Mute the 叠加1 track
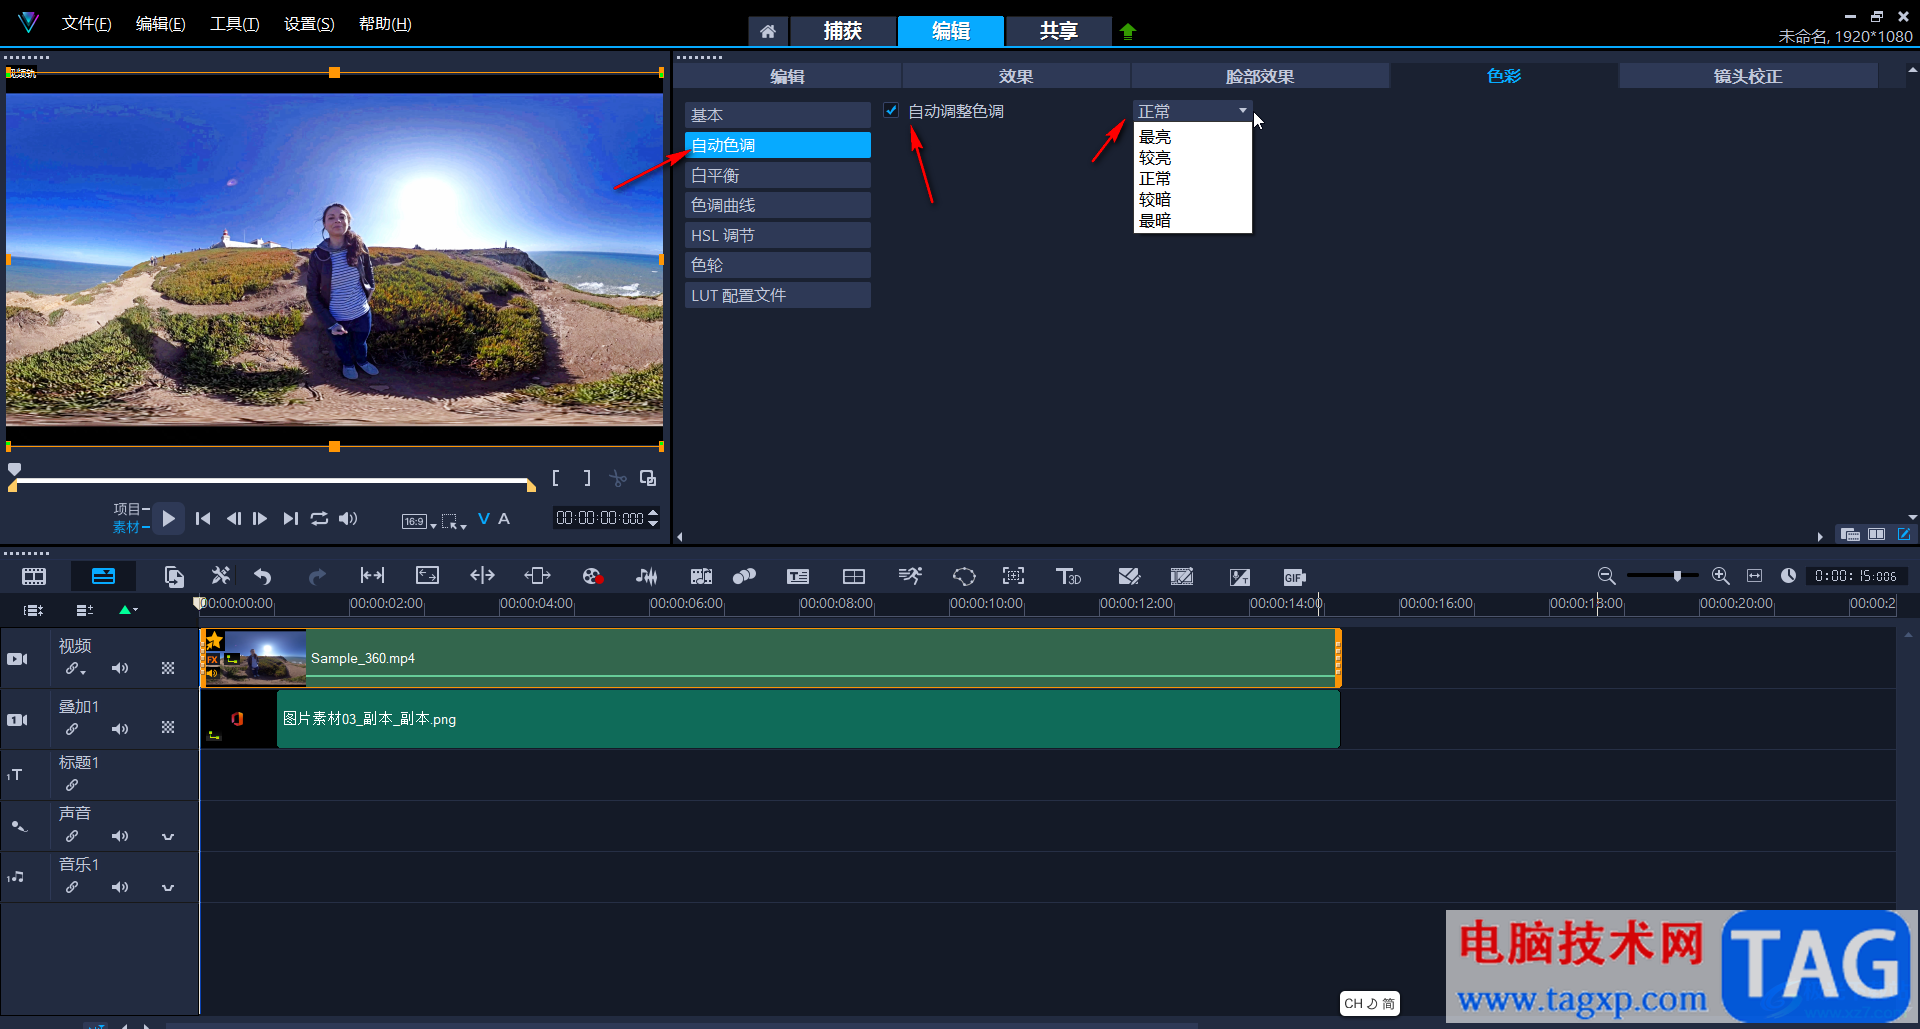The height and width of the screenshot is (1029, 1920). [120, 729]
